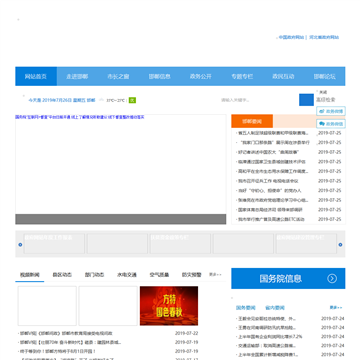Screen dimensions: 360x360
Task: Open the 政务公开 navigation item
Action: click(201, 76)
